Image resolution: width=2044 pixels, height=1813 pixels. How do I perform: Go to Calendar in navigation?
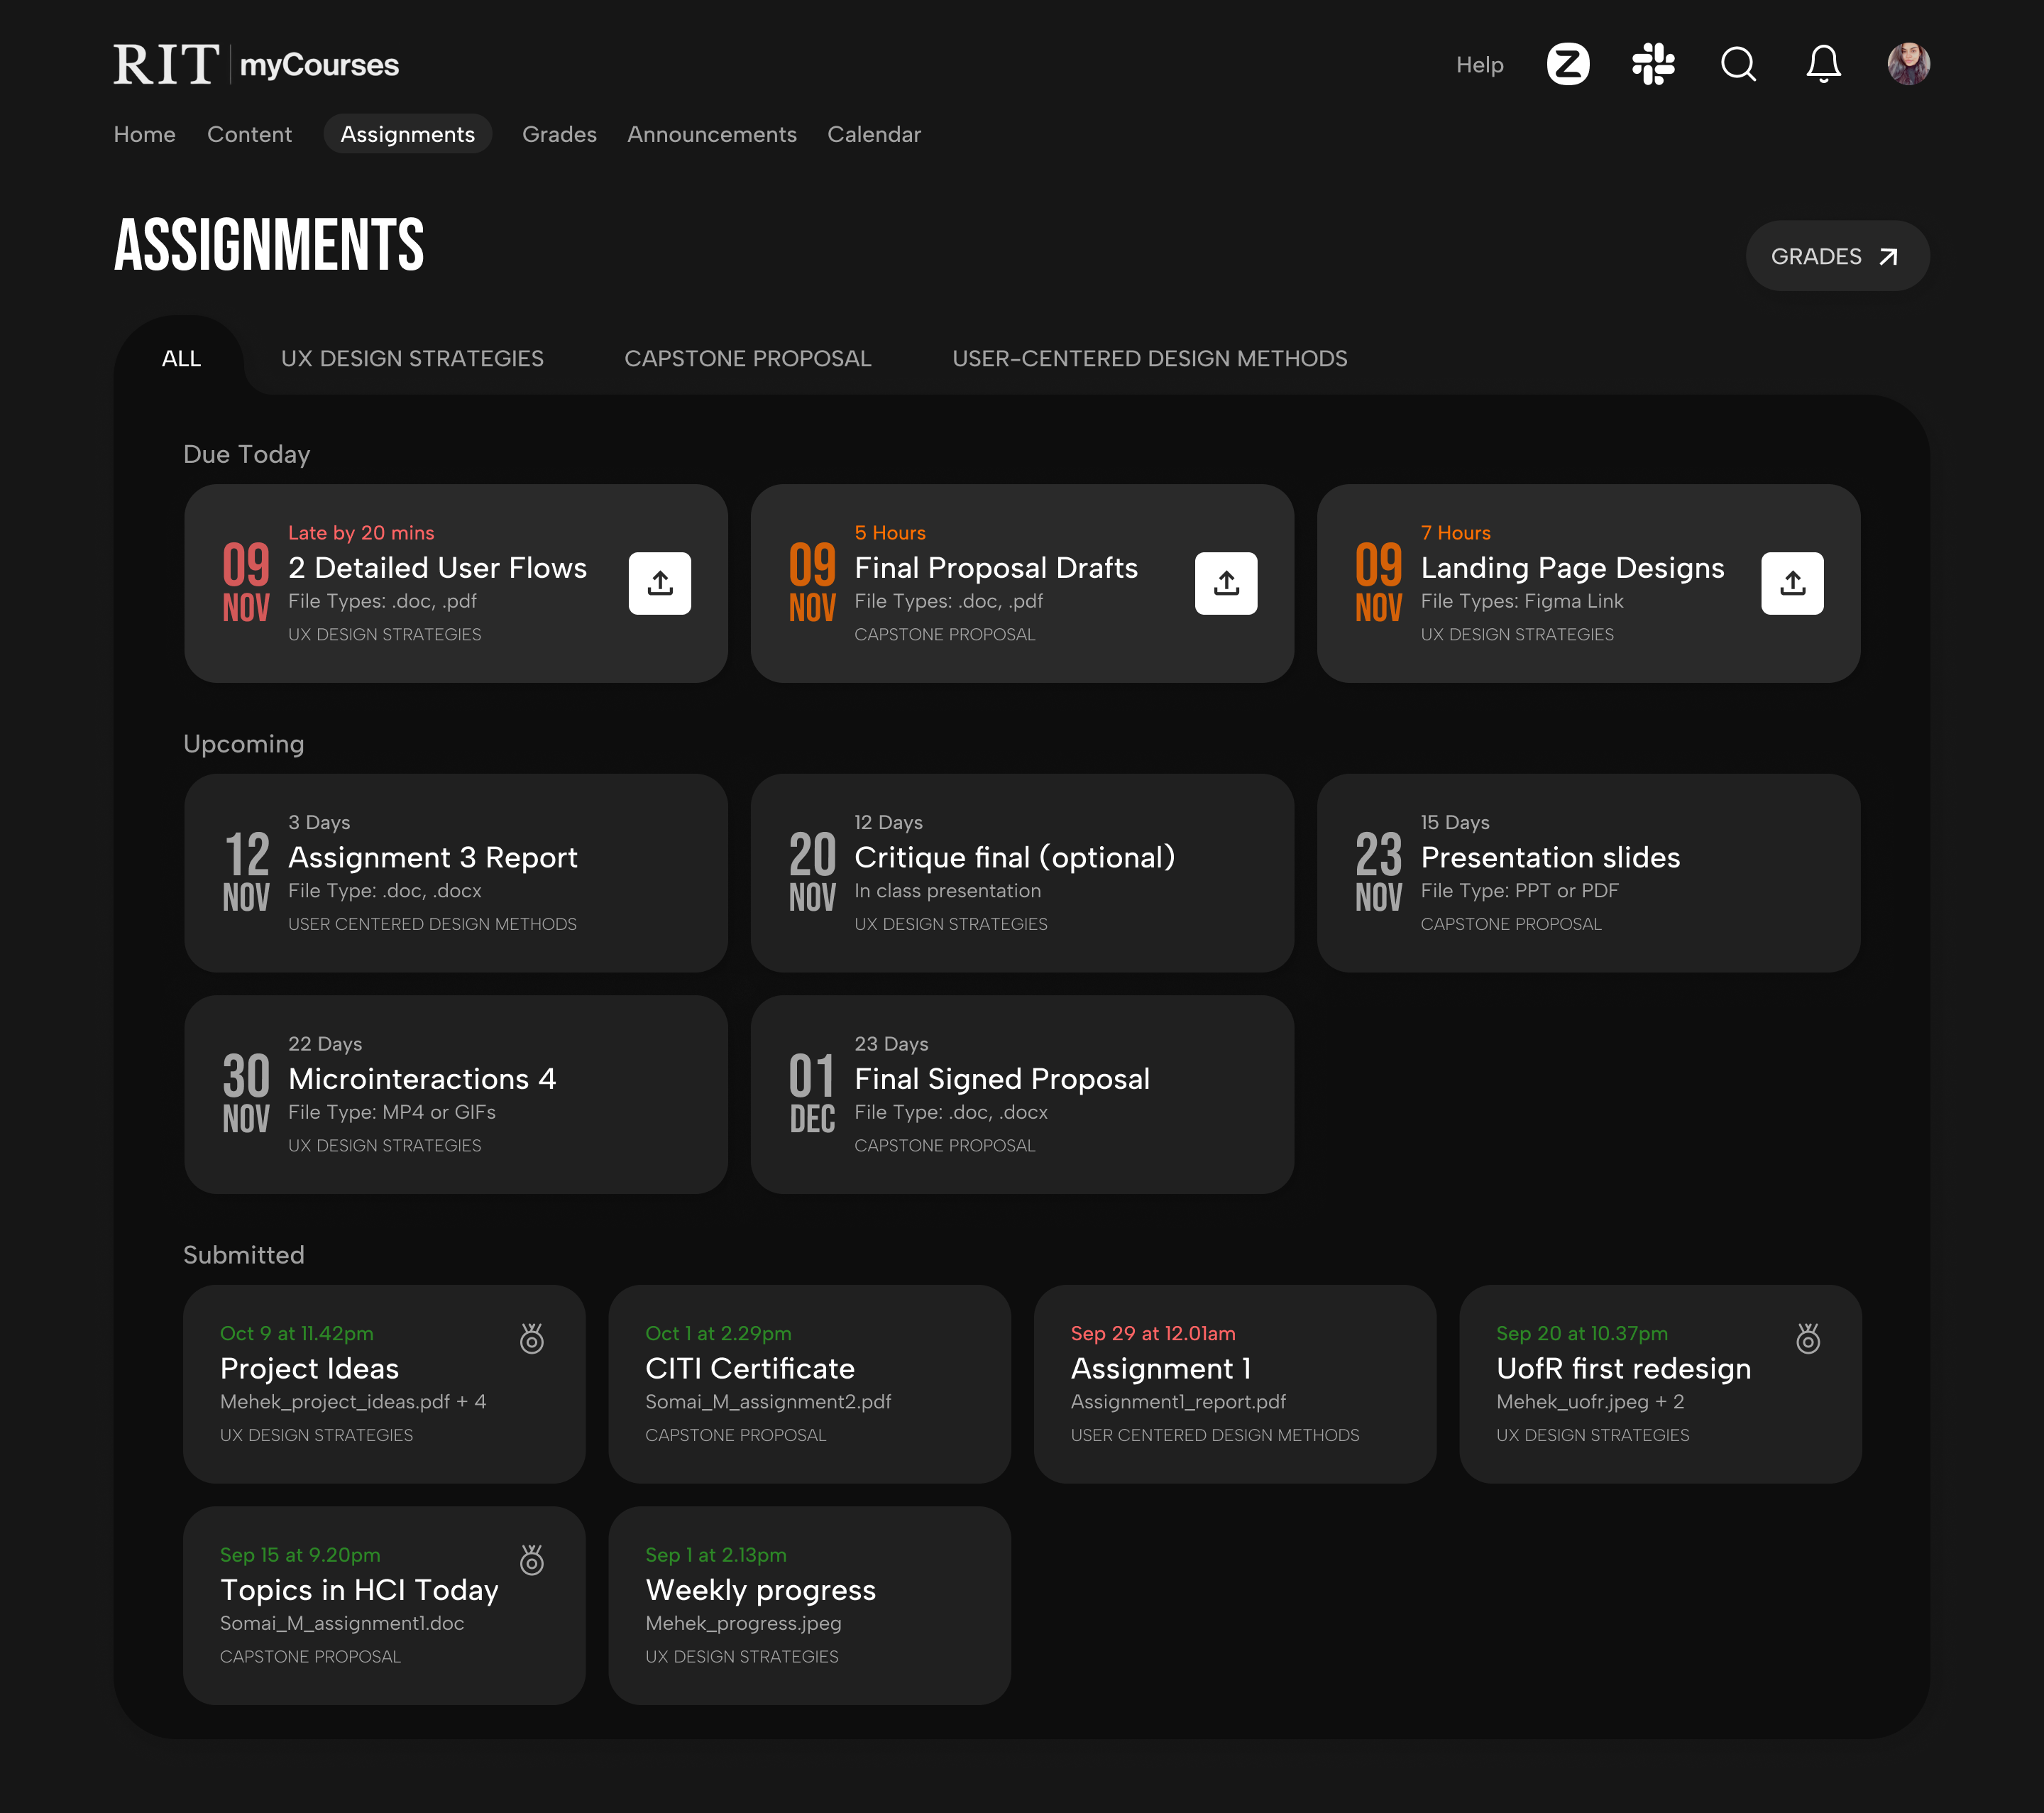873,134
